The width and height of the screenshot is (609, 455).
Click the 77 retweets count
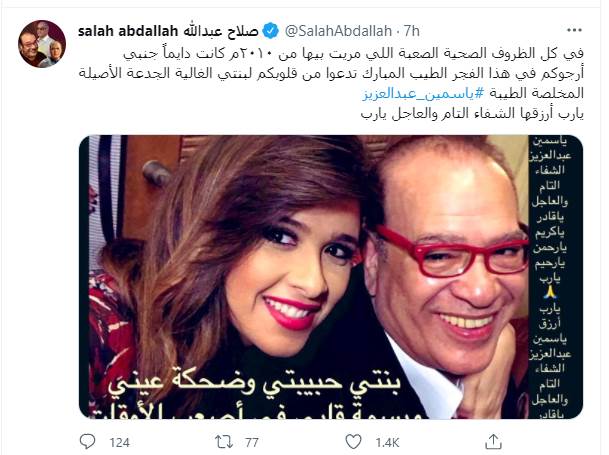click(x=252, y=443)
